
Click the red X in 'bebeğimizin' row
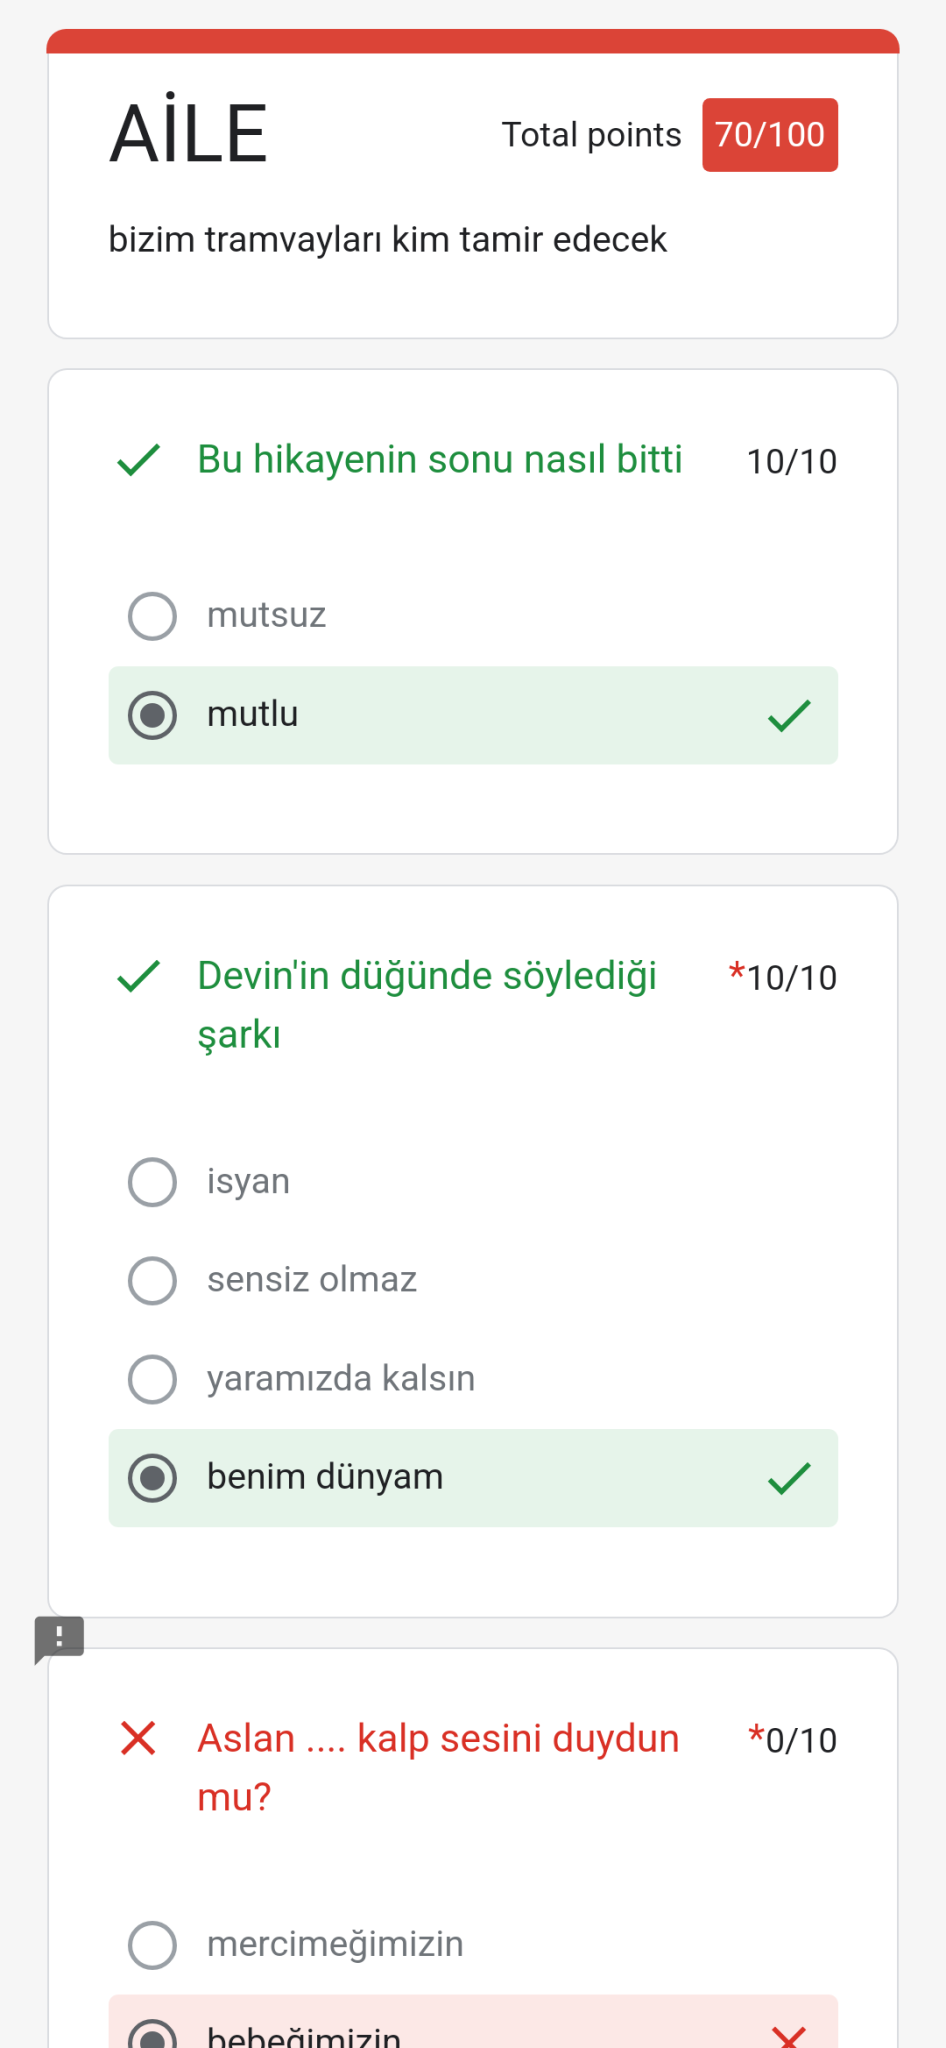789,2036
